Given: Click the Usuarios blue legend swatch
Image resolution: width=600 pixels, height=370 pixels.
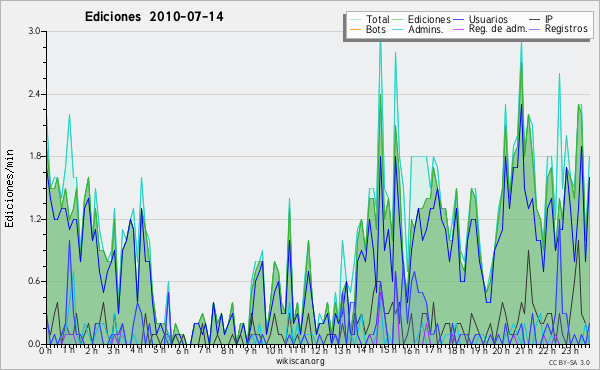Looking at the screenshot, I should point(459,20).
